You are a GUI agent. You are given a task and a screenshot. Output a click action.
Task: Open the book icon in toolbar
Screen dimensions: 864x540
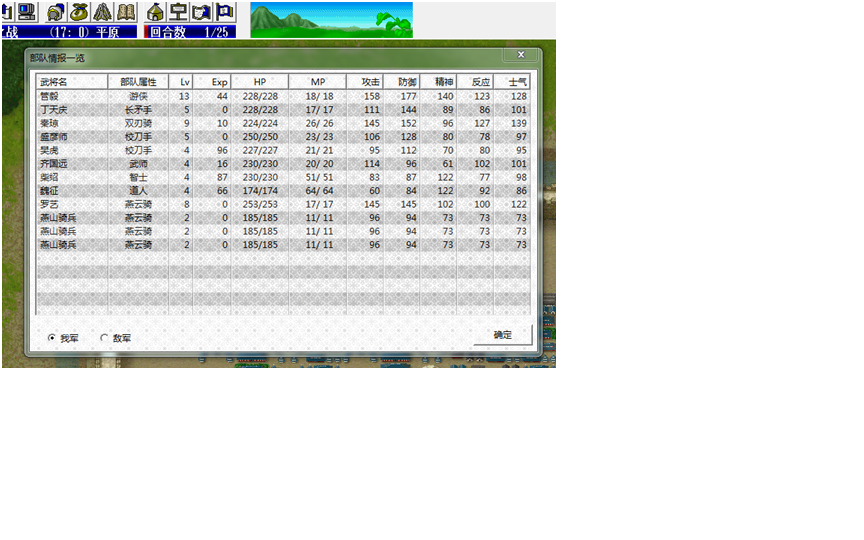click(126, 12)
